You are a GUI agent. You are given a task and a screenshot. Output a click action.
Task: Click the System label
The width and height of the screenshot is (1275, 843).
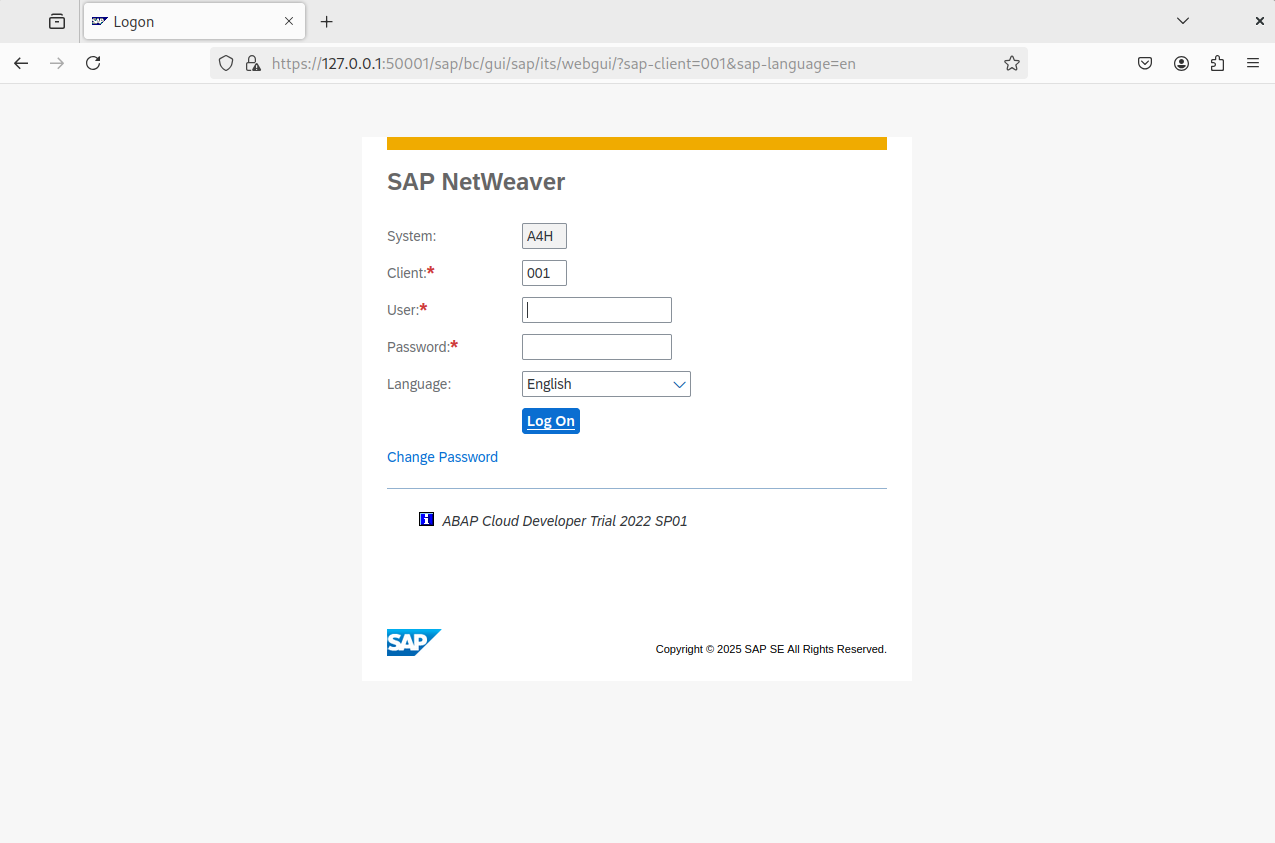coord(411,236)
